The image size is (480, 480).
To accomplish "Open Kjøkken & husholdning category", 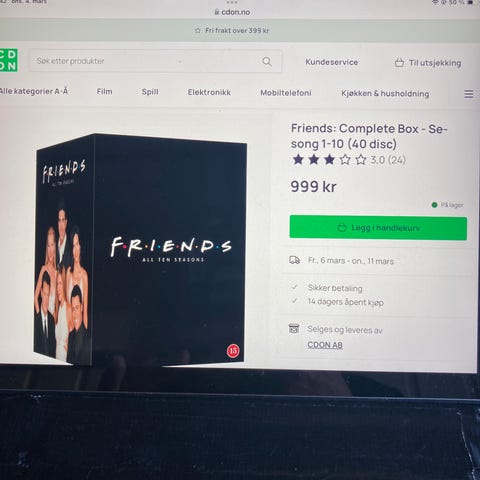I will click(385, 93).
